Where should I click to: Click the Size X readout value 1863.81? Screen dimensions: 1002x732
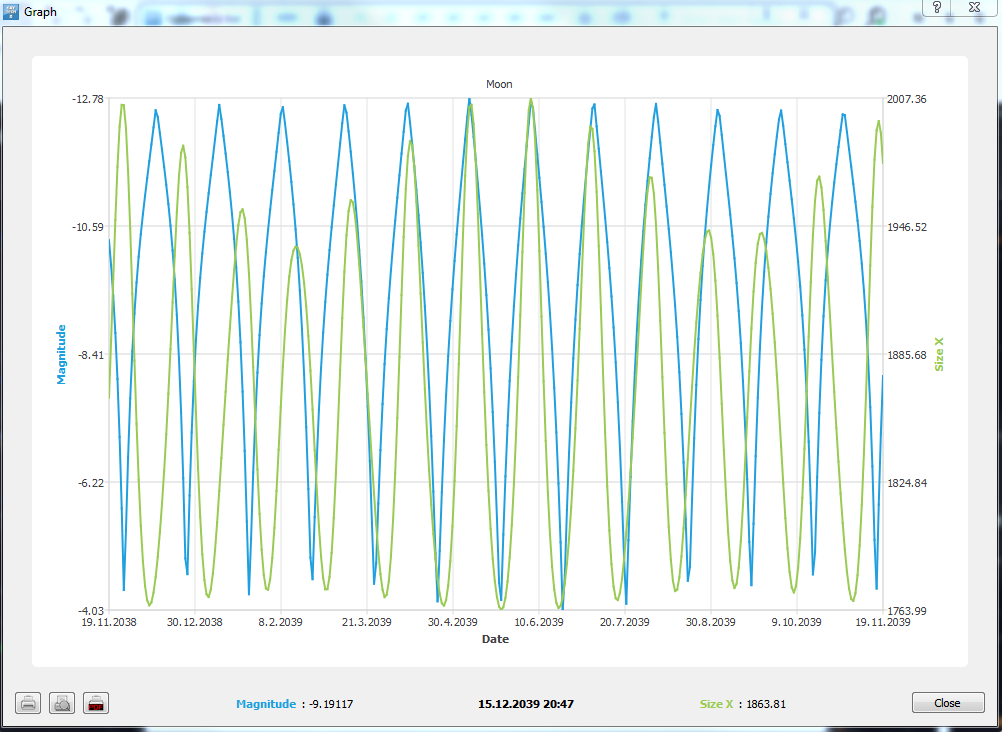click(766, 704)
